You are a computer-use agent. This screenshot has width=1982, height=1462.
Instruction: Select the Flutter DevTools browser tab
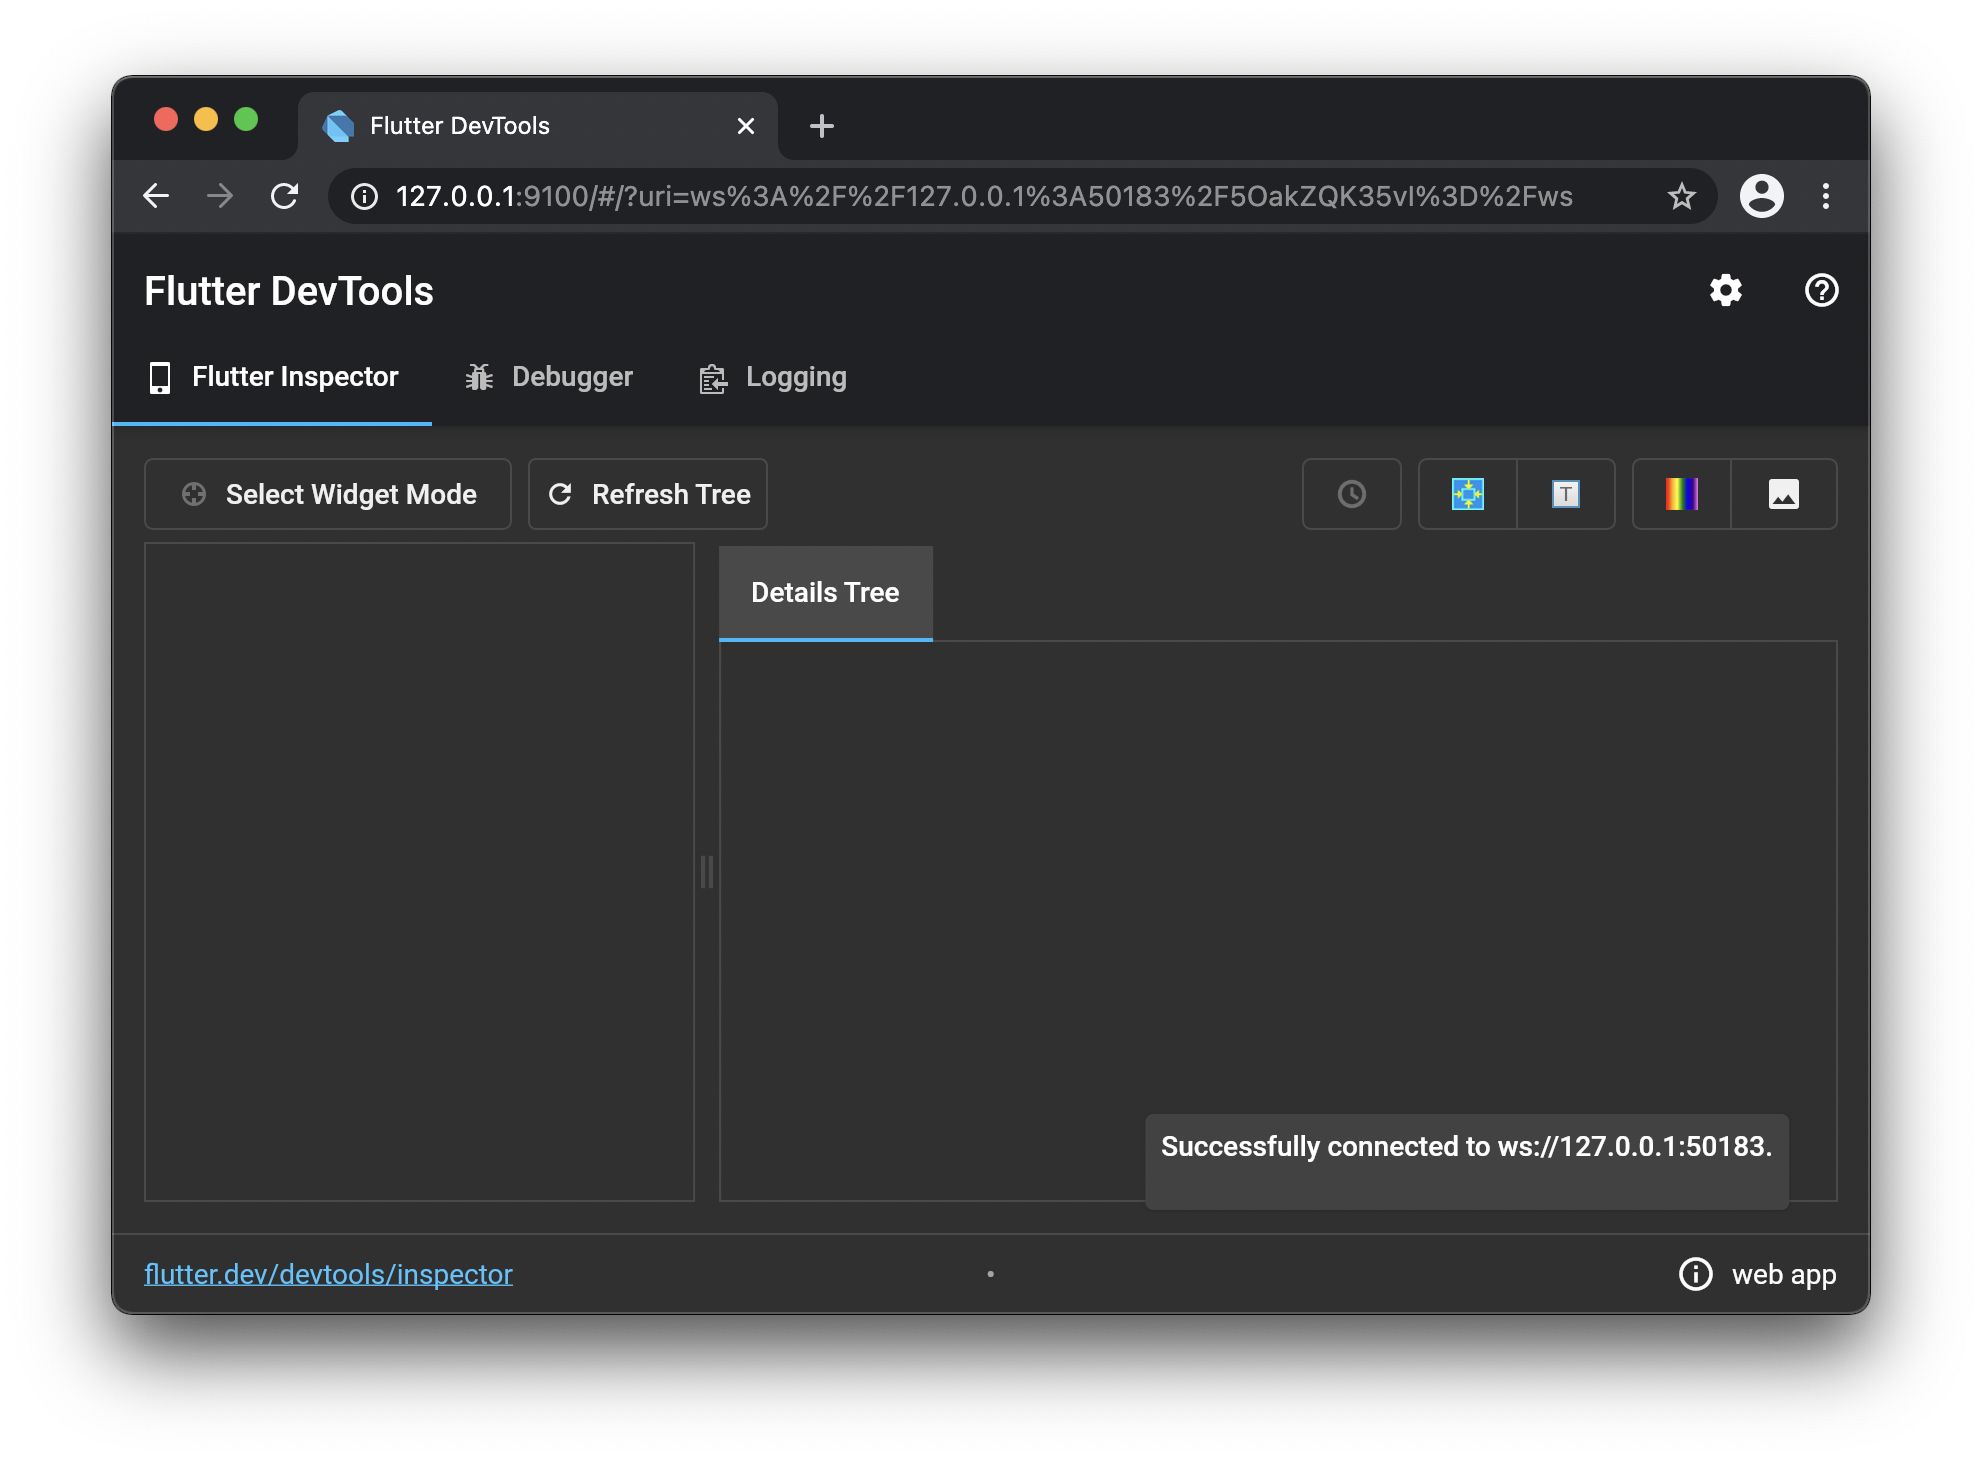pyautogui.click(x=537, y=126)
